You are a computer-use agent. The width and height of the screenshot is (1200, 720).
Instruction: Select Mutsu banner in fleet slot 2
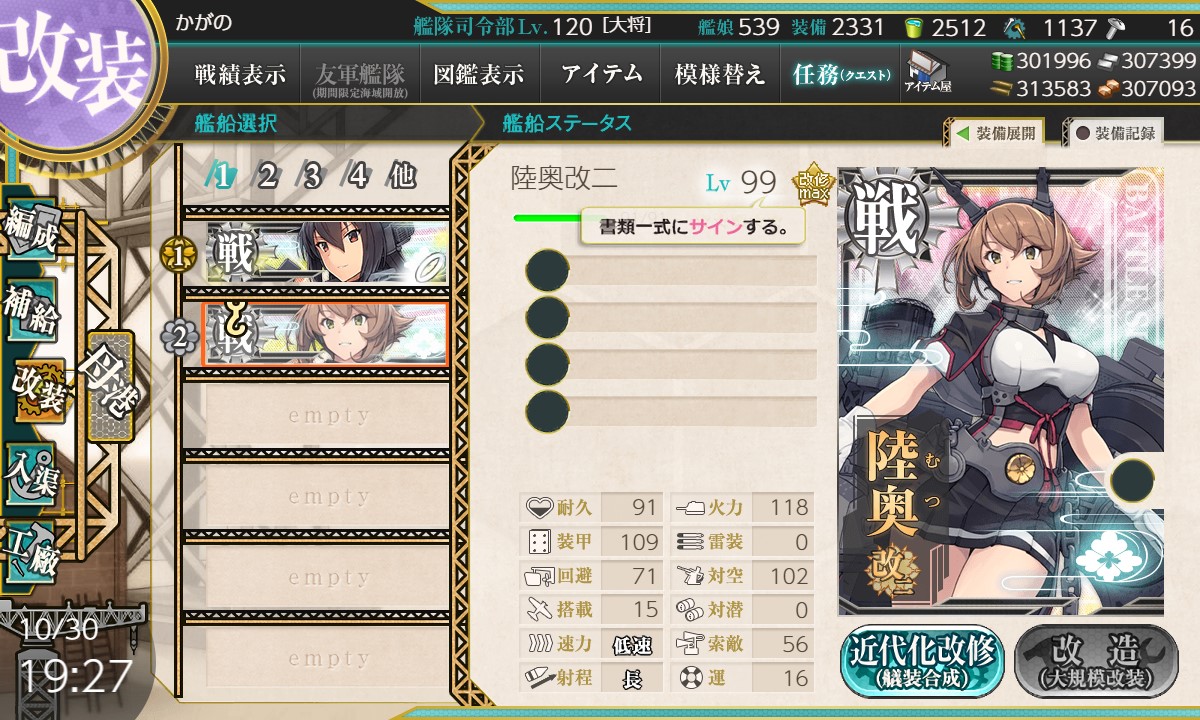(x=325, y=335)
